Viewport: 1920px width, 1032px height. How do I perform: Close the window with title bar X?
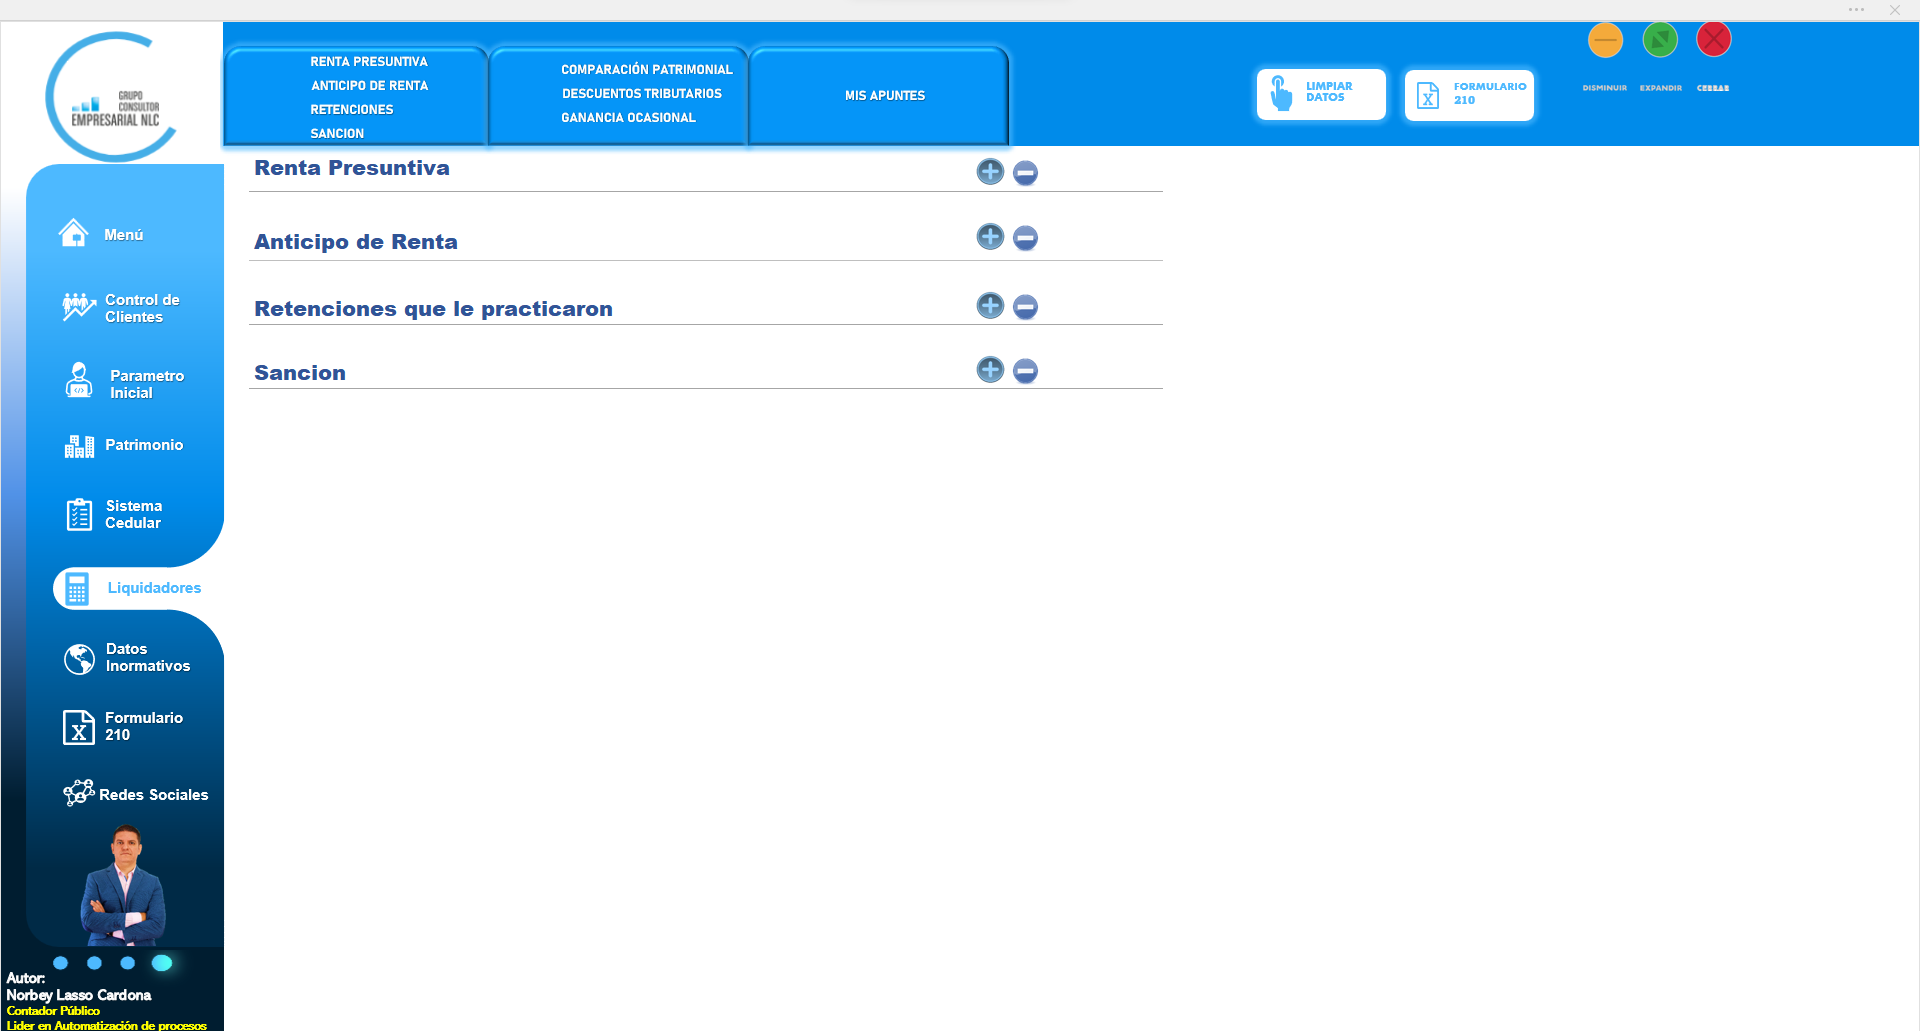click(1895, 10)
